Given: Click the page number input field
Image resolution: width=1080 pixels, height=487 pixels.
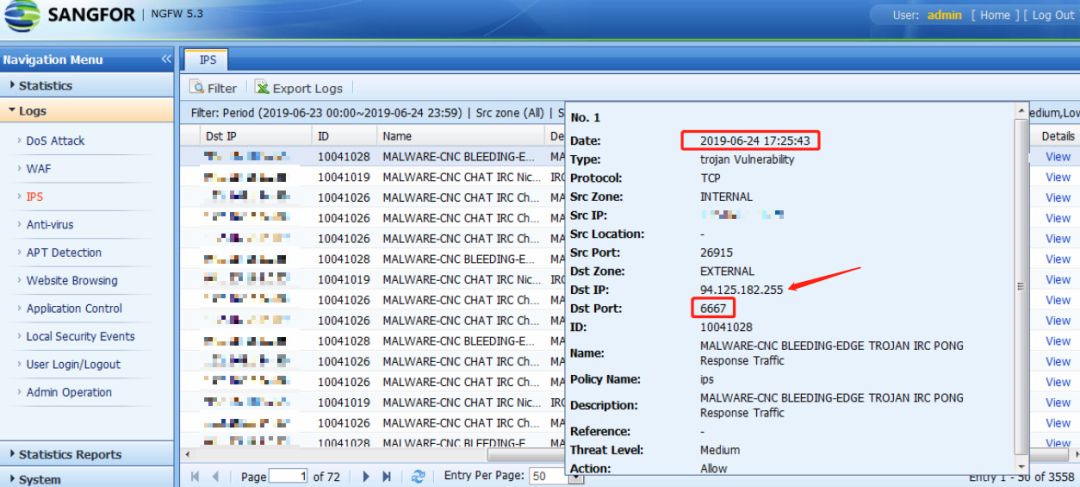Looking at the screenshot, I should coord(288,476).
